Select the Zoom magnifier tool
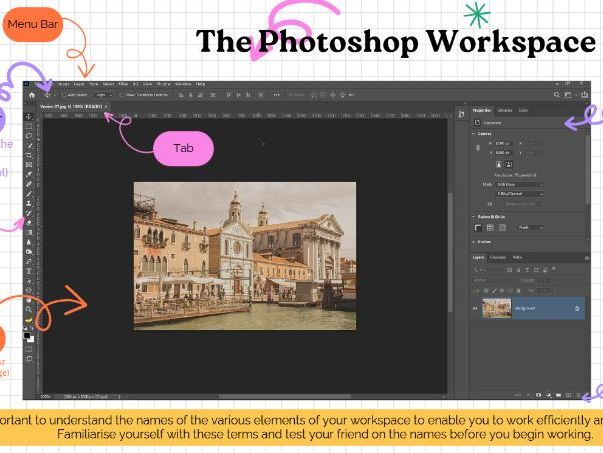 point(29,310)
